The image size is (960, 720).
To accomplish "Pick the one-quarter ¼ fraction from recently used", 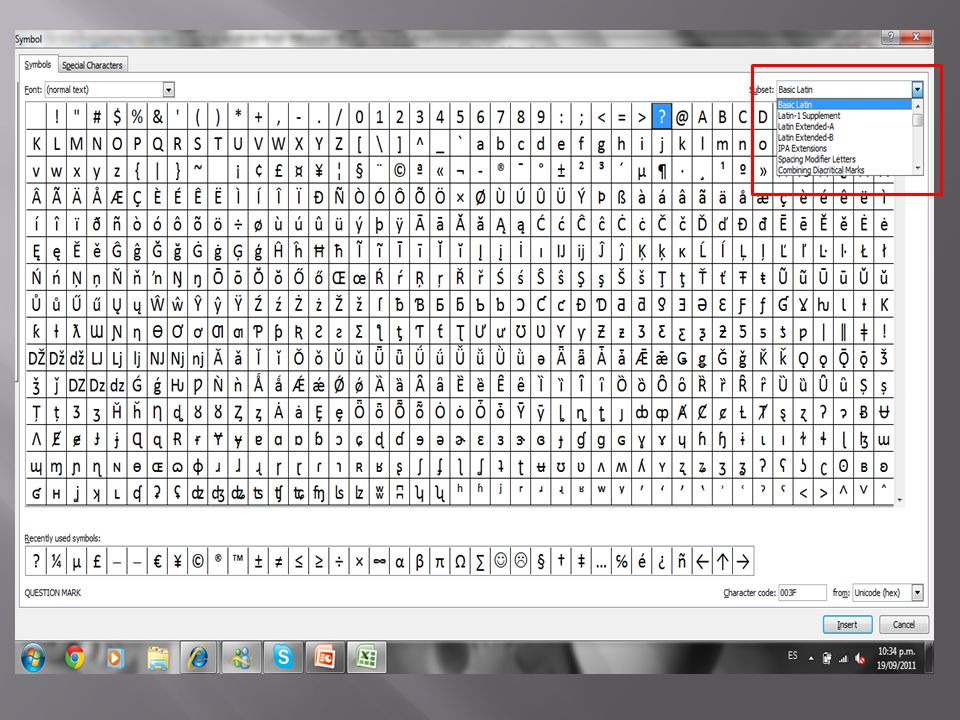I will click(x=56, y=561).
